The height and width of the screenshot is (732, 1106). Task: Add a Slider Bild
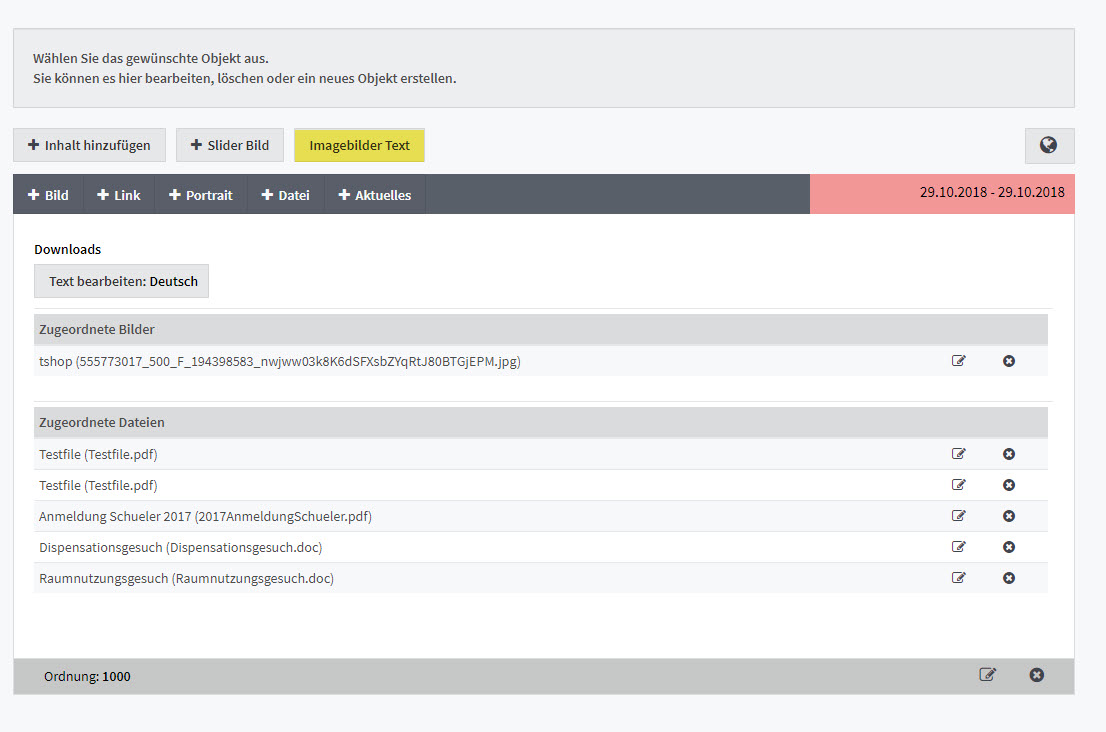point(230,145)
